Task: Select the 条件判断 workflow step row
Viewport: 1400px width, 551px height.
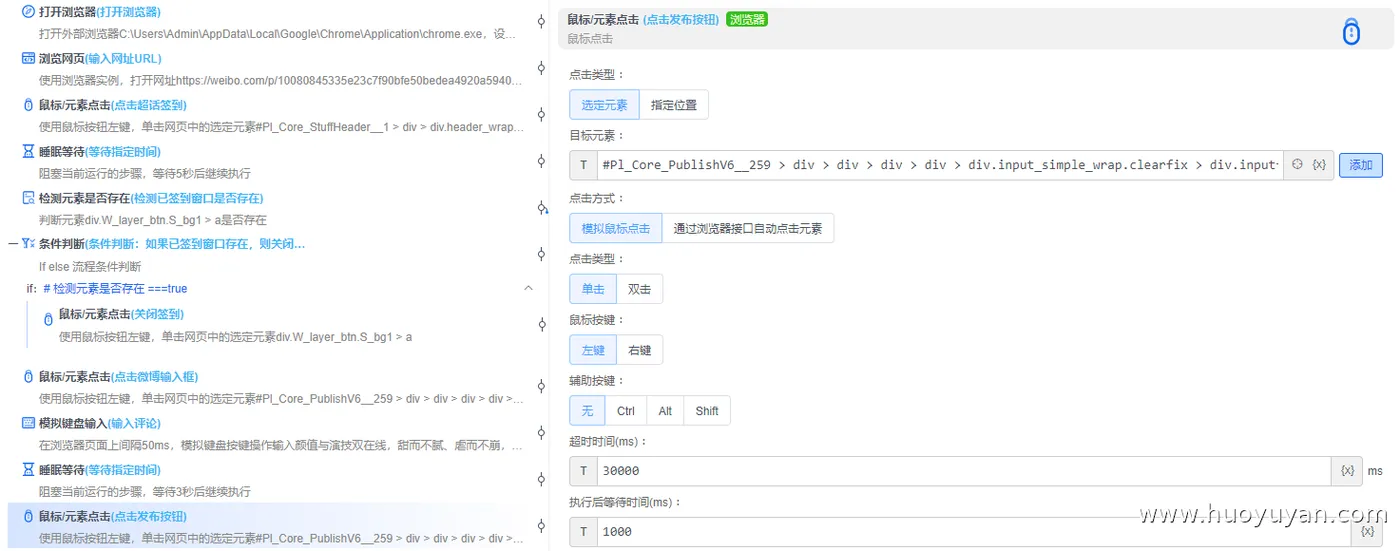Action: click(270, 255)
